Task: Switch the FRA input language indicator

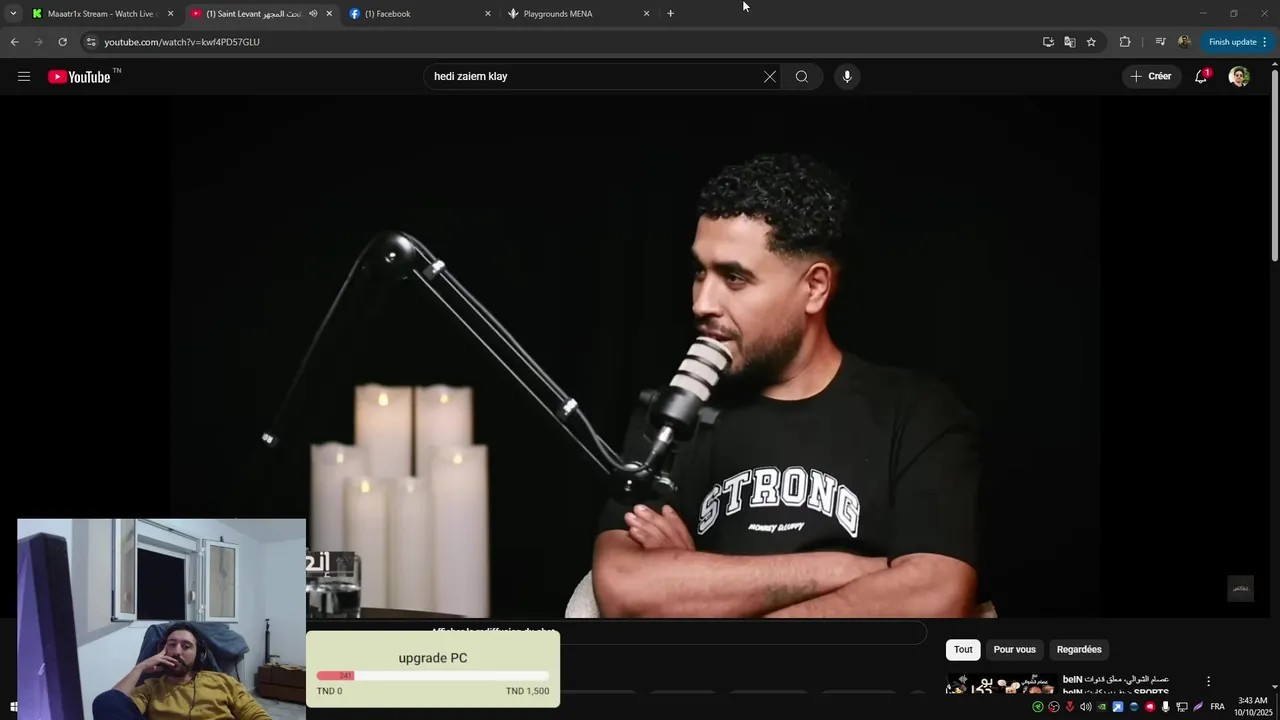Action: click(x=1217, y=707)
